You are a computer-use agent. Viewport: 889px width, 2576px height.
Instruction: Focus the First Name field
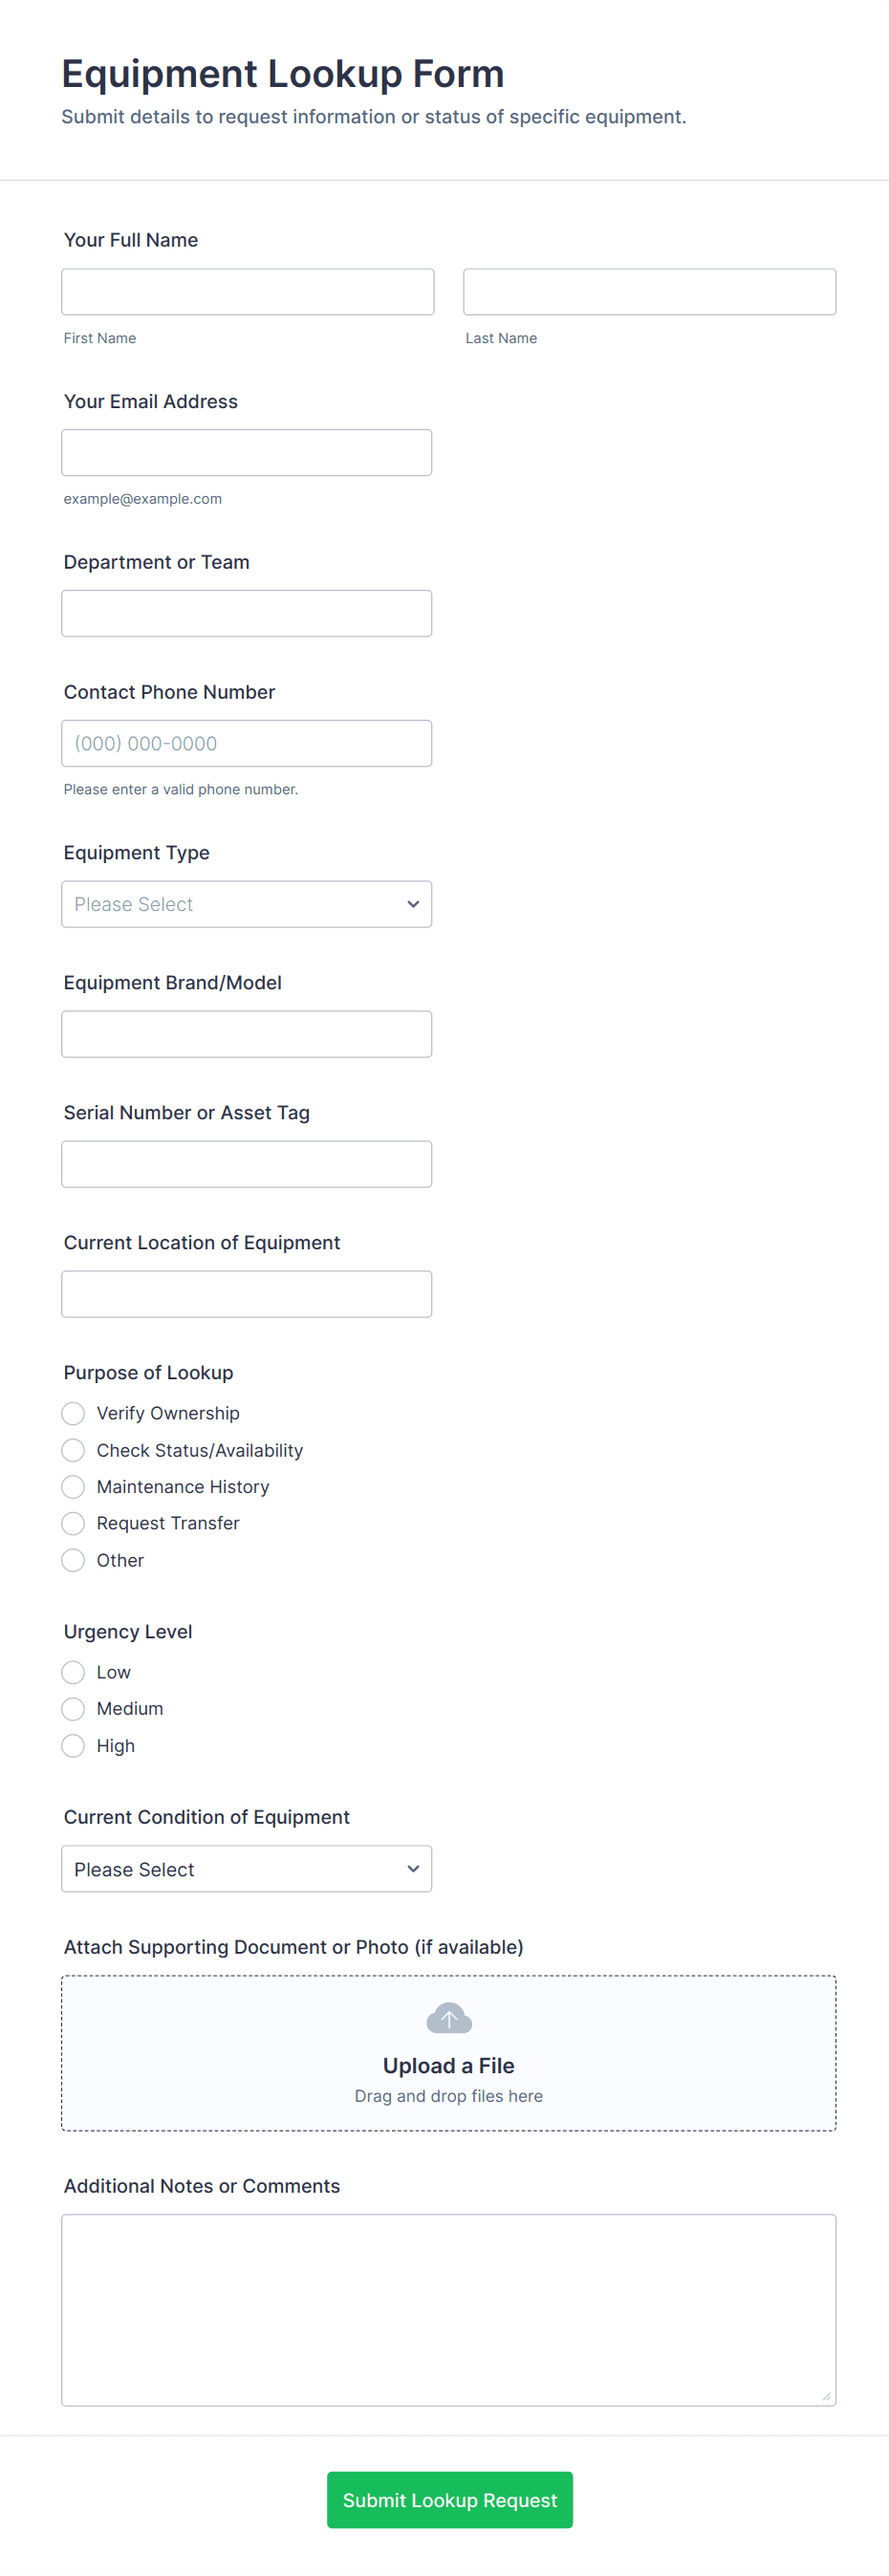[x=247, y=292]
